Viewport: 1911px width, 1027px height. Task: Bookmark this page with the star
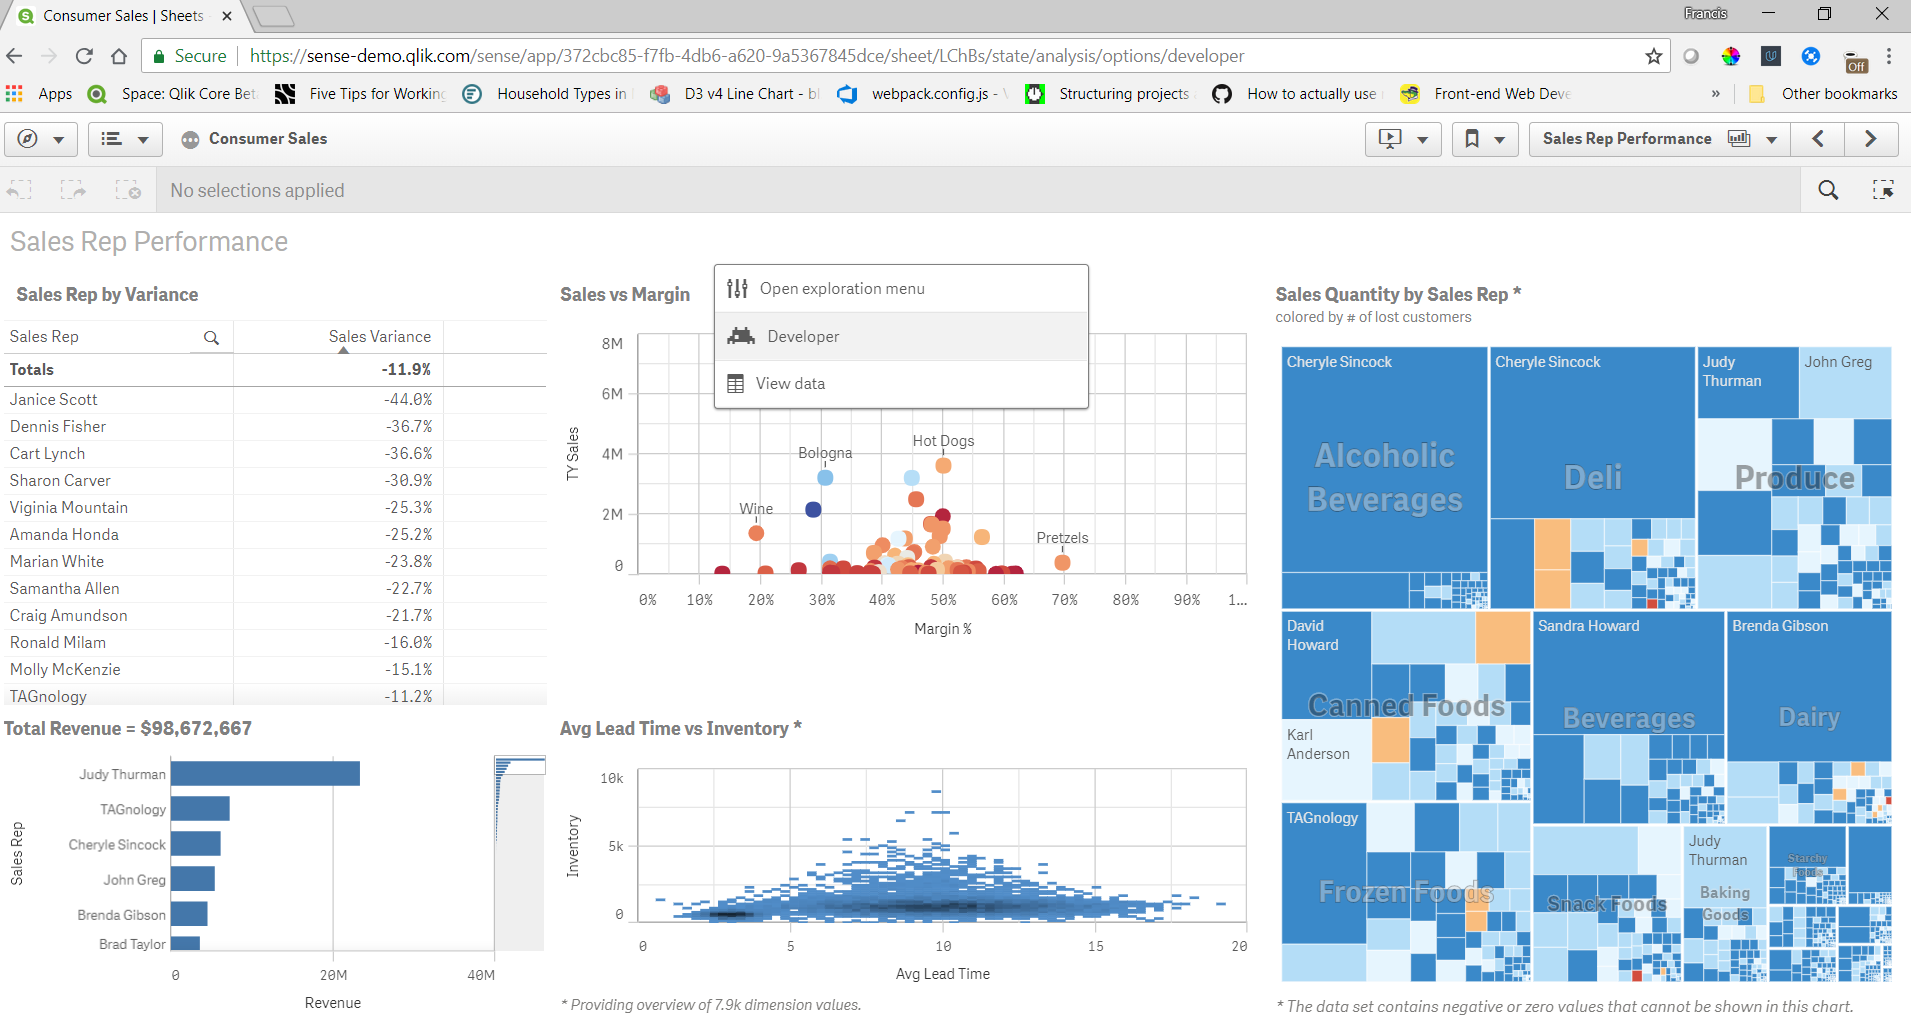click(1654, 56)
